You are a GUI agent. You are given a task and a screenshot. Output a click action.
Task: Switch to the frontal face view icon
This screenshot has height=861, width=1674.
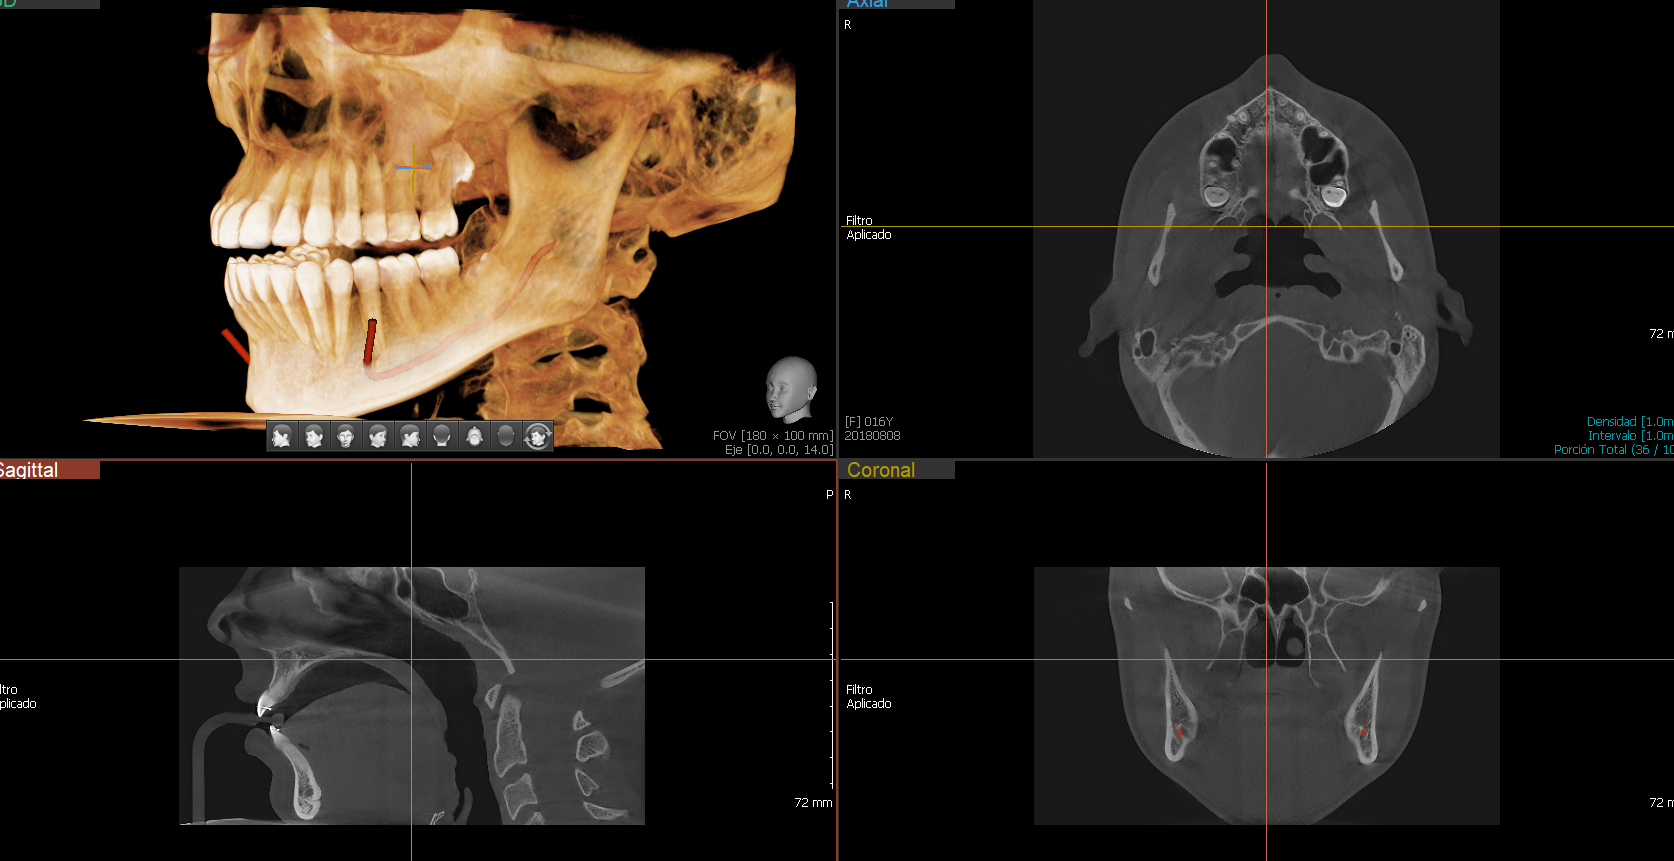[x=346, y=436]
